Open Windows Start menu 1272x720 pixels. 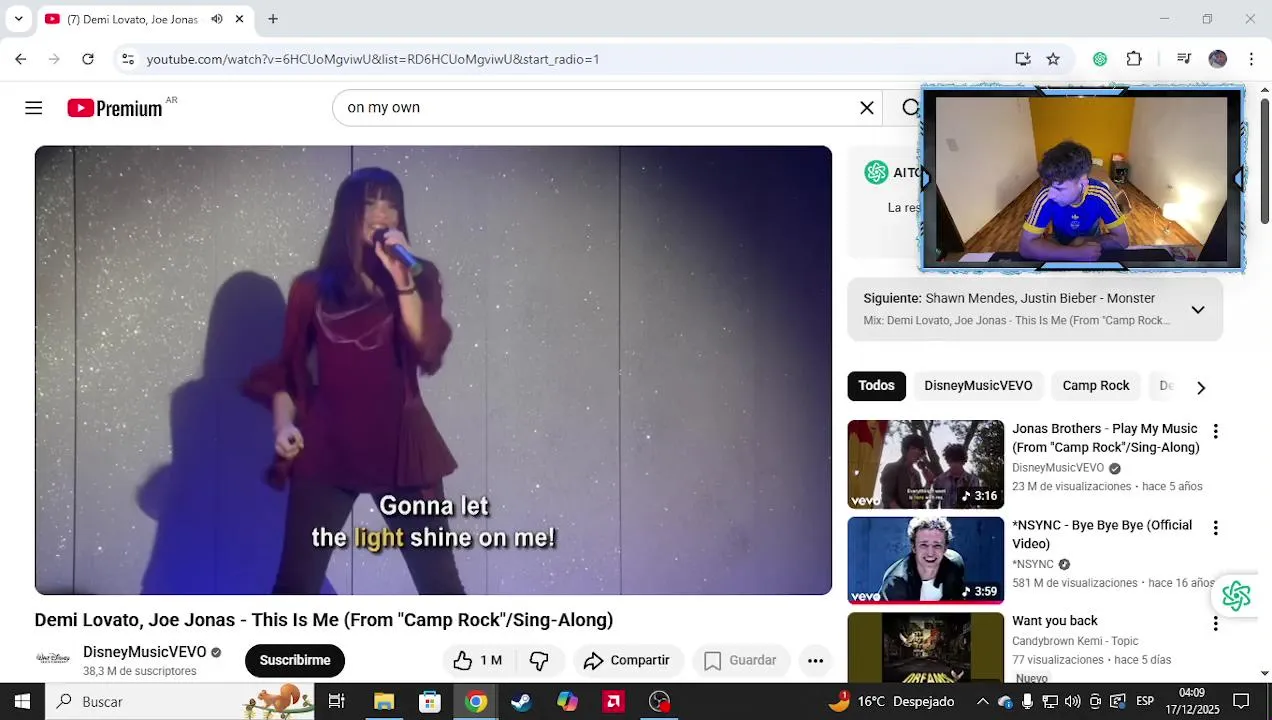tap(22, 702)
